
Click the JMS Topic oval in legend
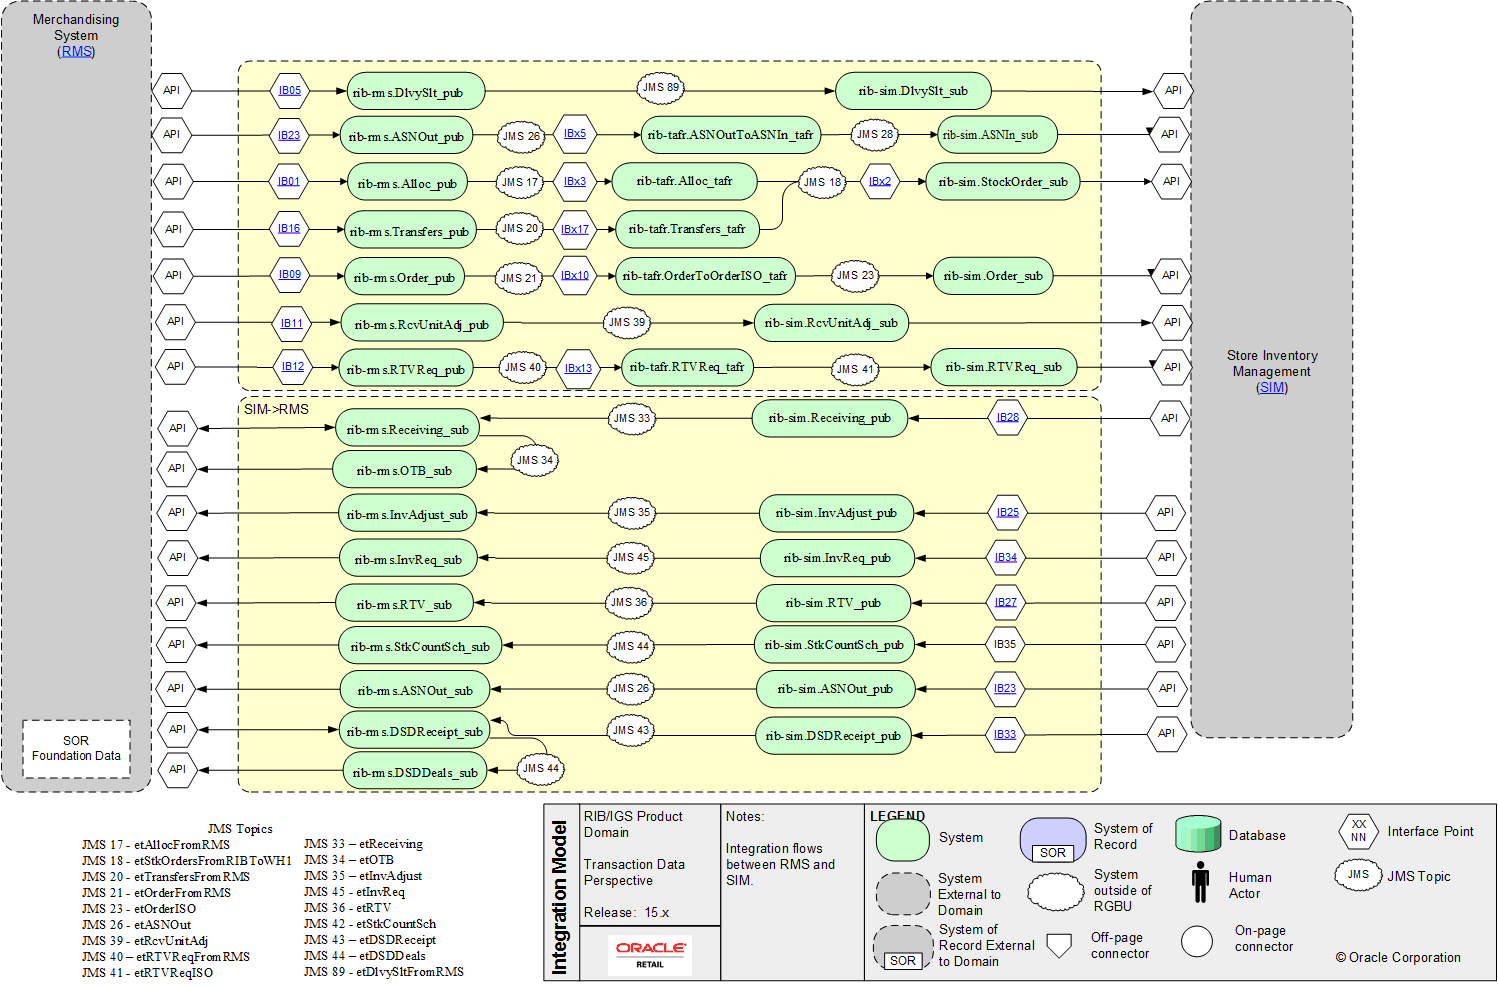[x=1358, y=875]
